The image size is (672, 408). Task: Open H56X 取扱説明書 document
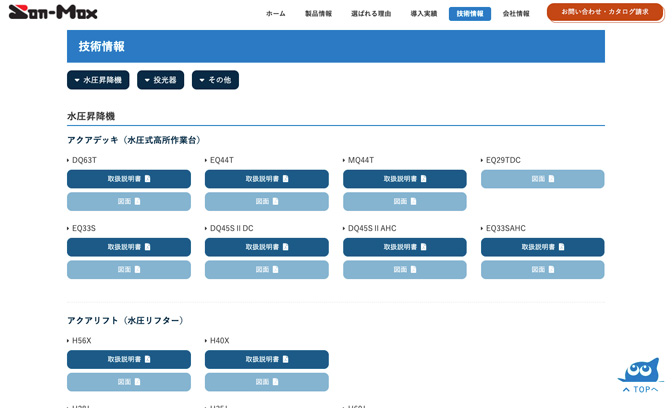pyautogui.click(x=129, y=360)
